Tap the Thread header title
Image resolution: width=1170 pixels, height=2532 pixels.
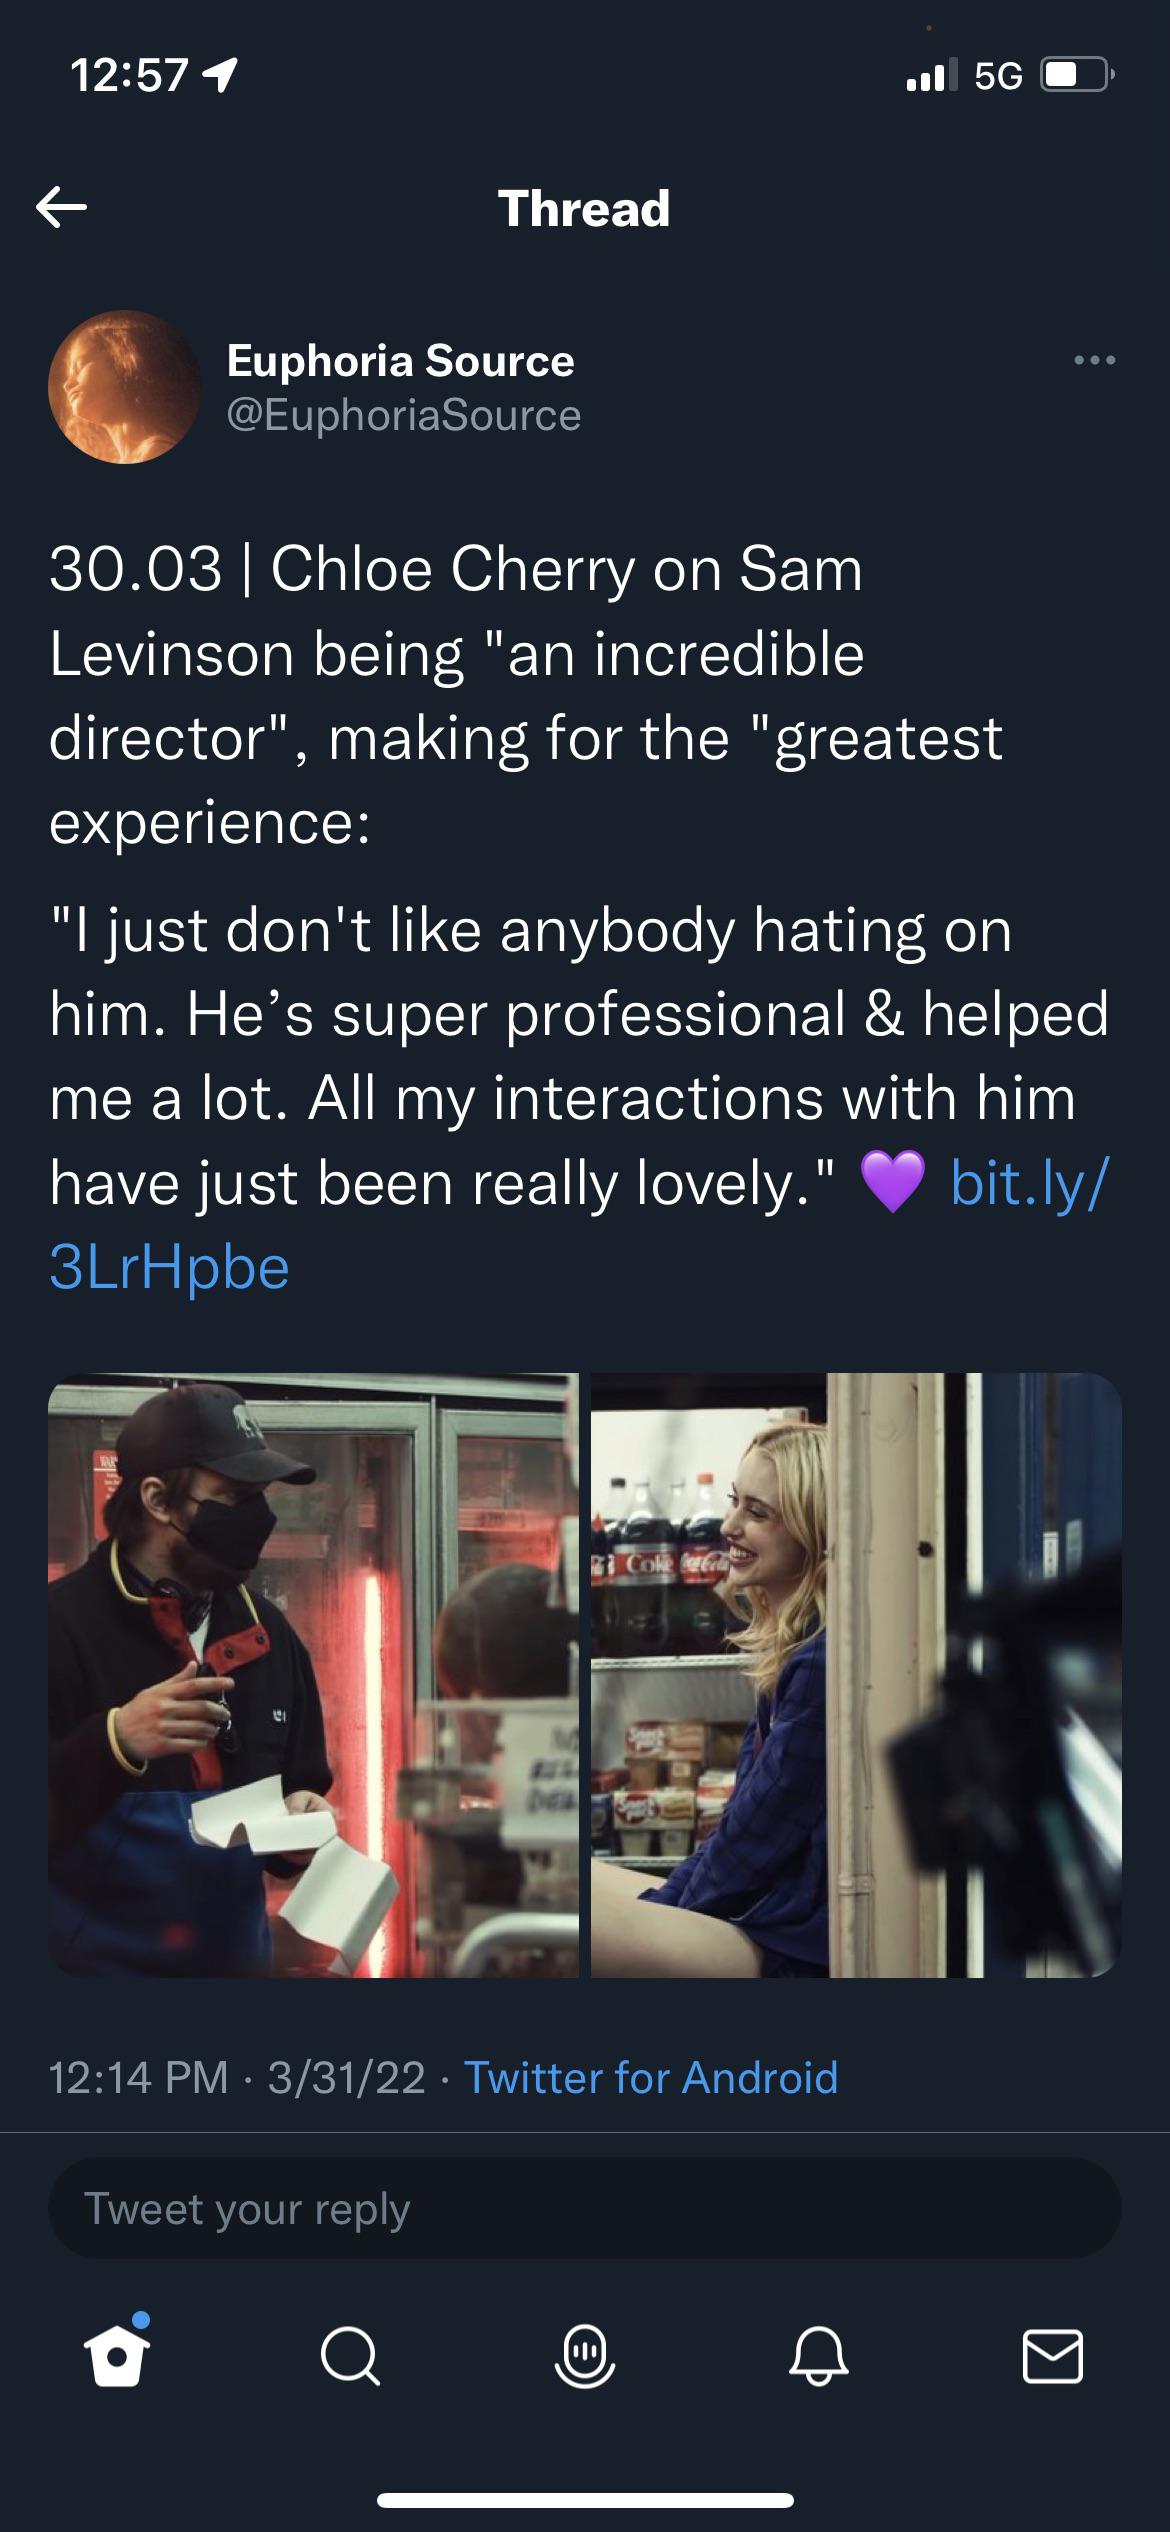584,208
